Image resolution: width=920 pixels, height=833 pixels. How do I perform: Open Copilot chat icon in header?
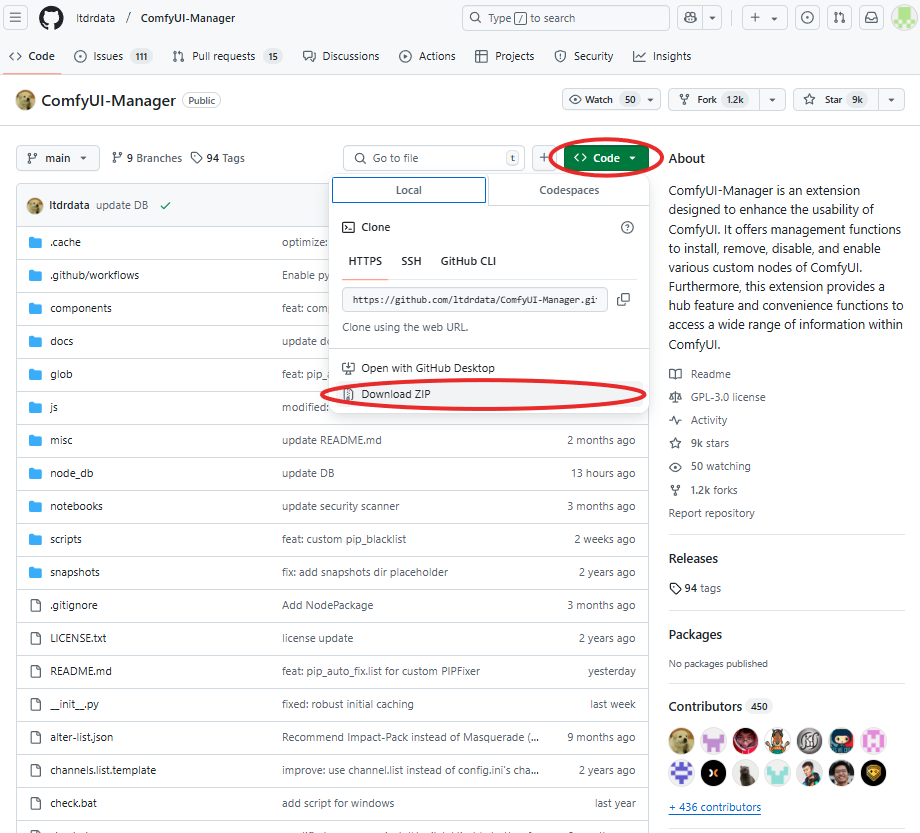tap(690, 18)
